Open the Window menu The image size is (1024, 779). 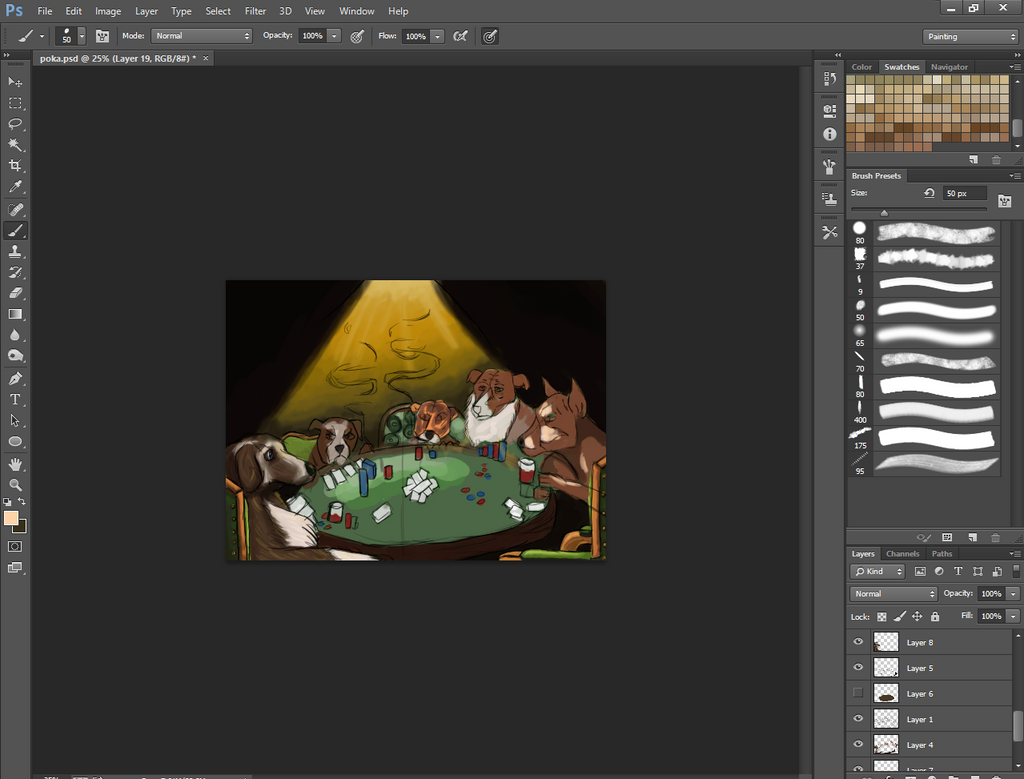357,11
